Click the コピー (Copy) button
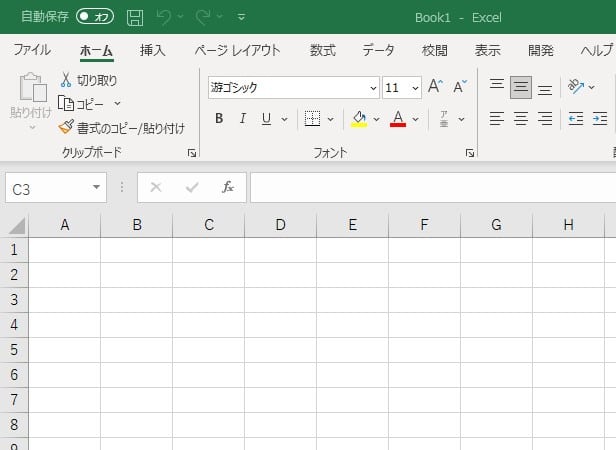 pyautogui.click(x=90, y=103)
